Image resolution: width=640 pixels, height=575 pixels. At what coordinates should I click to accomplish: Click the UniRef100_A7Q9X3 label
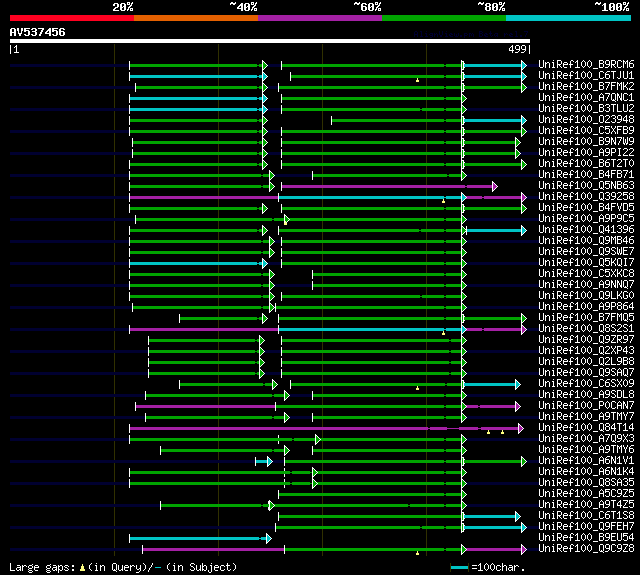click(x=586, y=439)
